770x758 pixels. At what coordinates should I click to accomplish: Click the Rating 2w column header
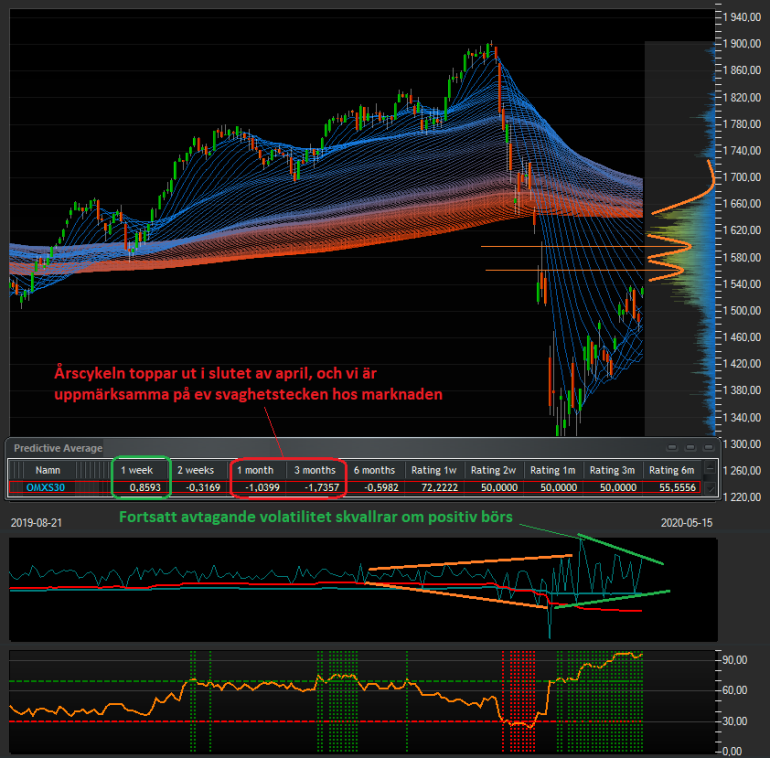493,470
